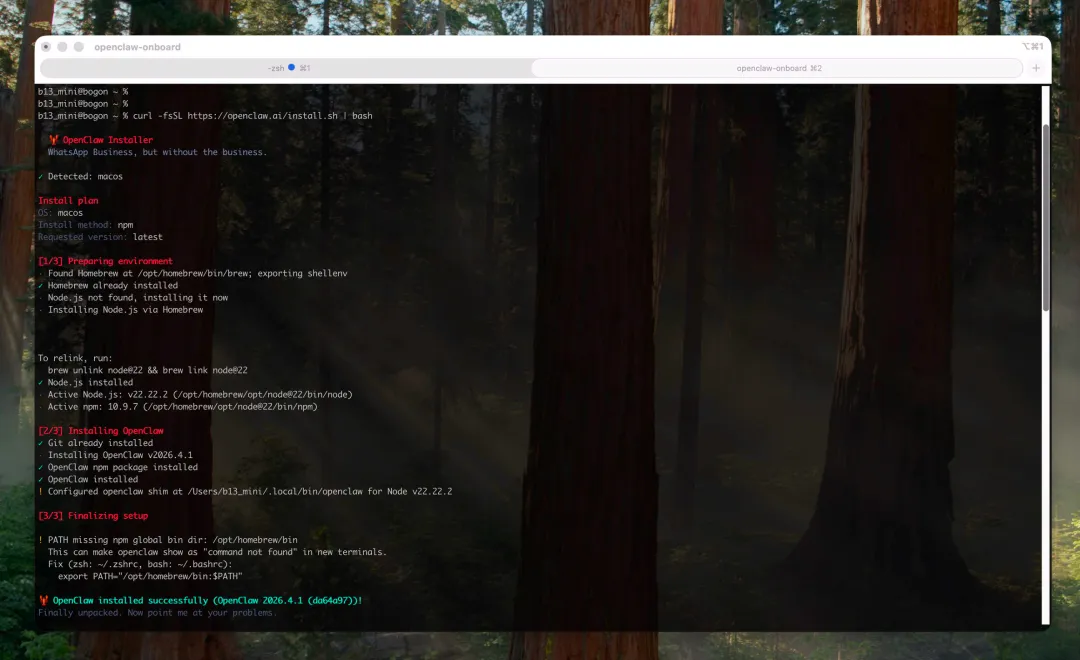Click the 'Install method: npm' line

click(85, 225)
